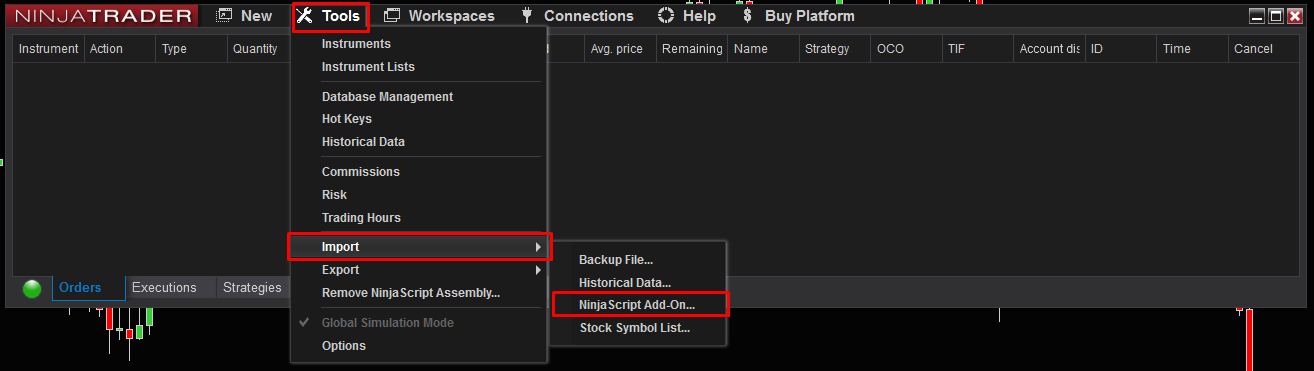Click the window icon beside New
Viewport: 1314px width, 371px height.
(x=224, y=16)
